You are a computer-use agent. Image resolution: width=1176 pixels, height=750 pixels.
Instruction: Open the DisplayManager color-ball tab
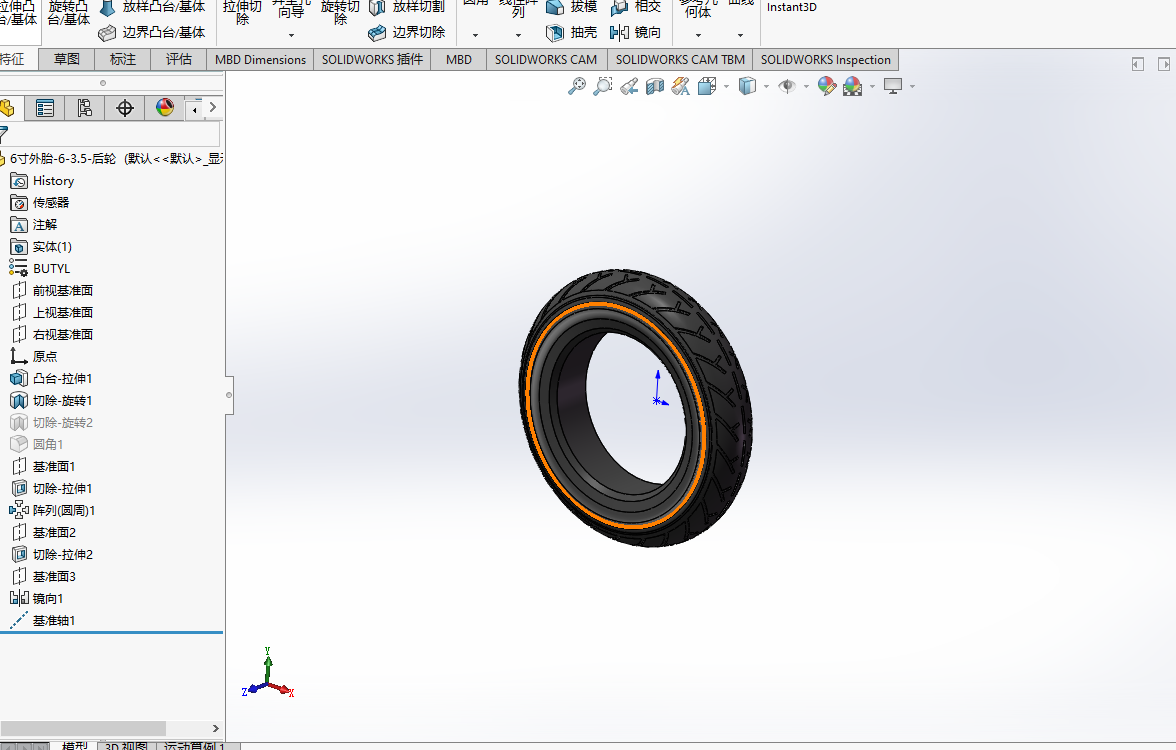(x=164, y=108)
